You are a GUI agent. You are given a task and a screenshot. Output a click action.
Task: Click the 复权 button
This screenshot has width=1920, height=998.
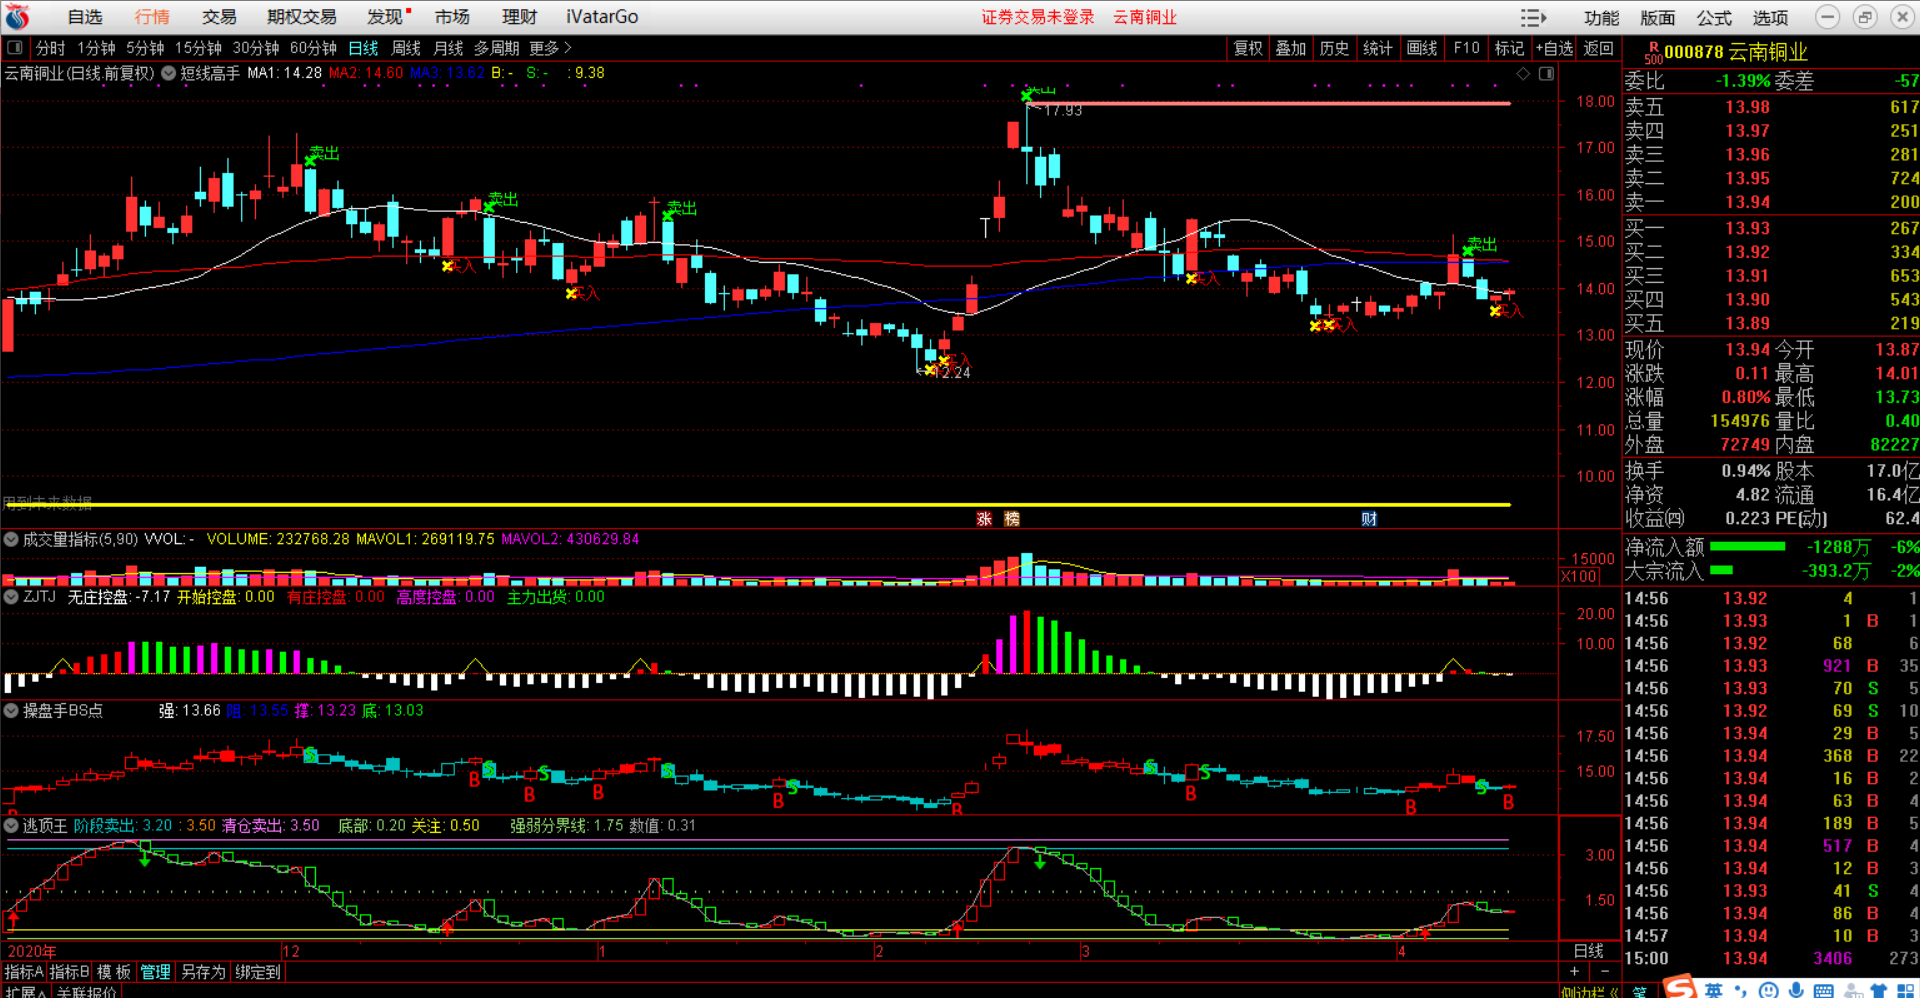(x=1248, y=48)
